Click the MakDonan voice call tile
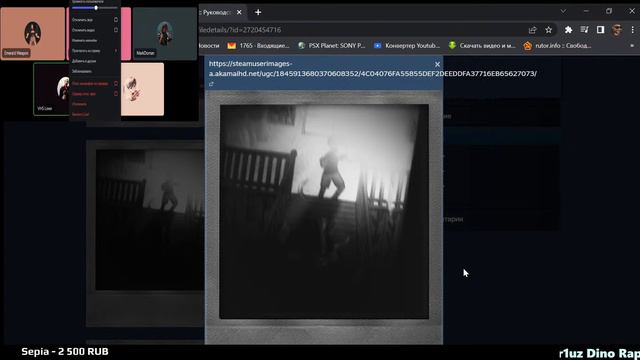Screen dimensions: 640x360 (x=165, y=33)
